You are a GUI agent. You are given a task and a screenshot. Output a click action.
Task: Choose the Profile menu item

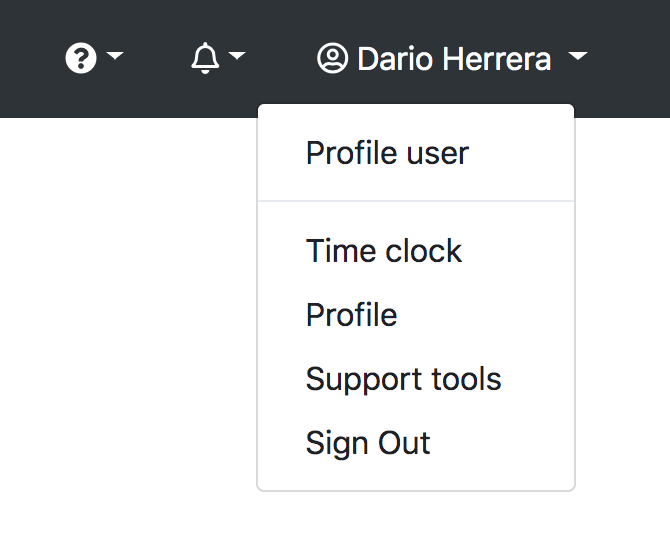click(416, 315)
